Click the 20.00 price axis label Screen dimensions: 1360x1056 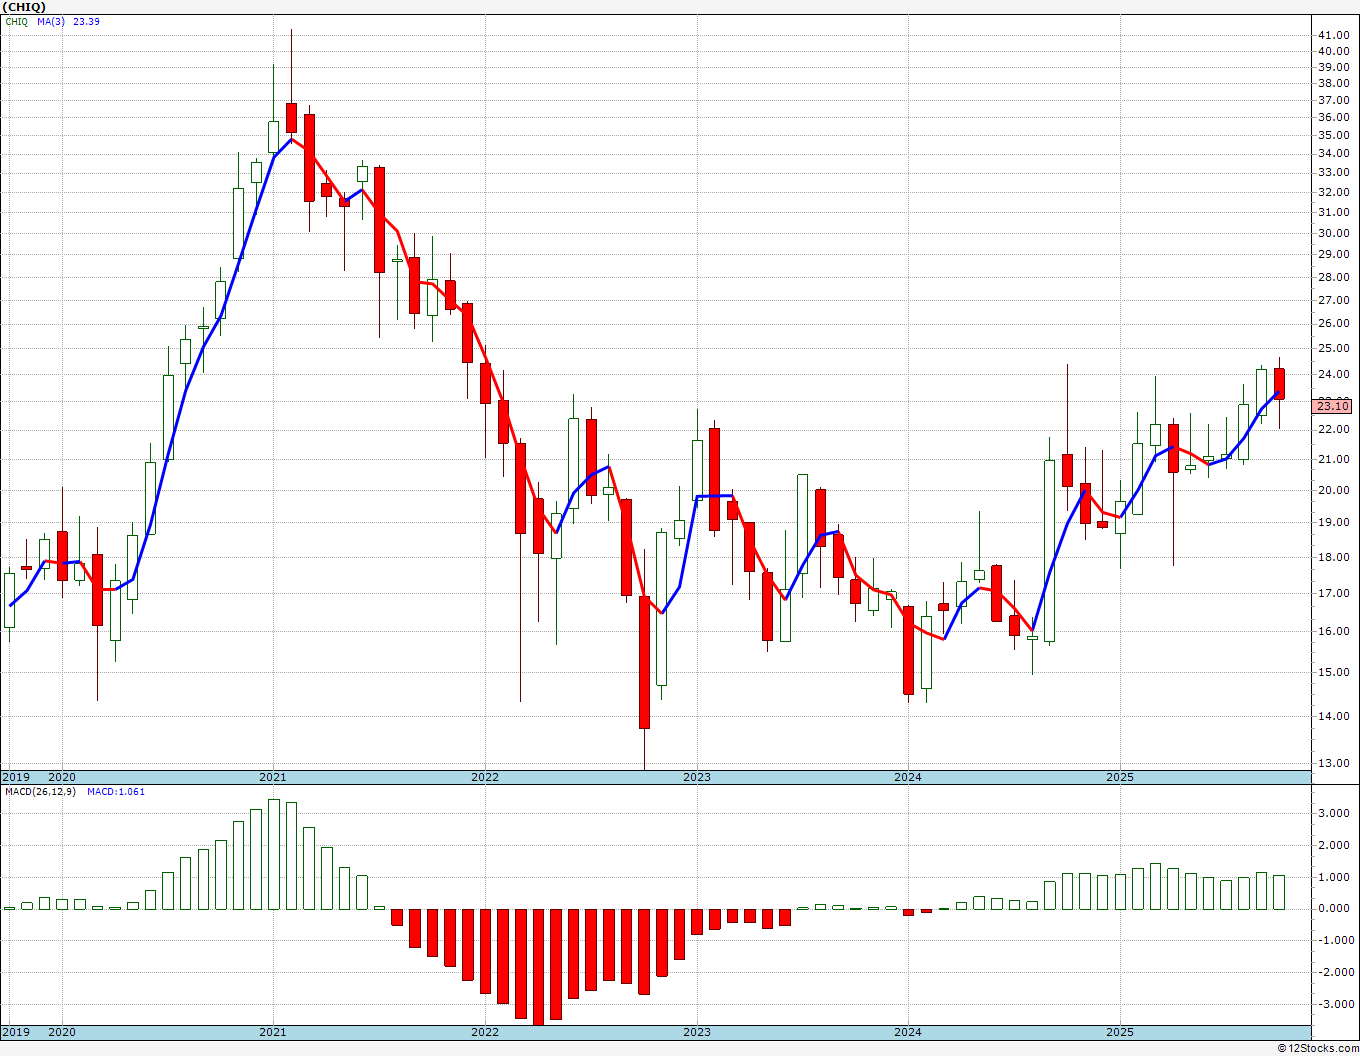point(1333,490)
